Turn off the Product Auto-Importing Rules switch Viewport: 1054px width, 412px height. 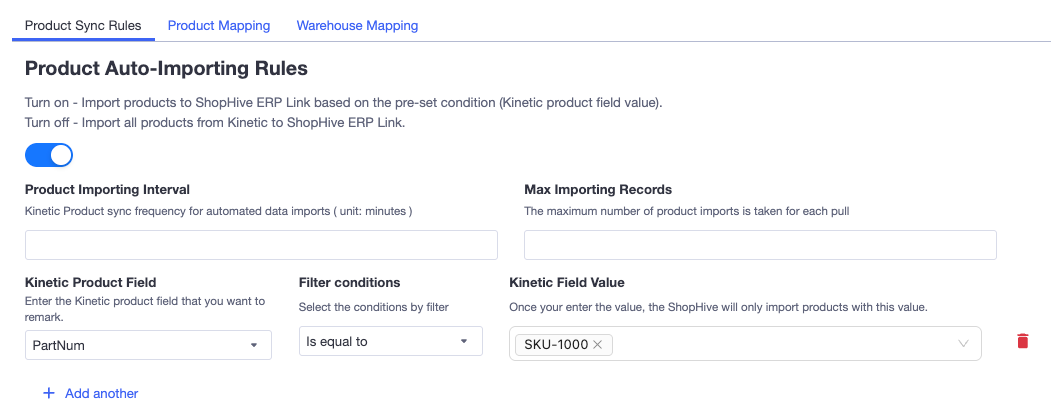[x=49, y=155]
